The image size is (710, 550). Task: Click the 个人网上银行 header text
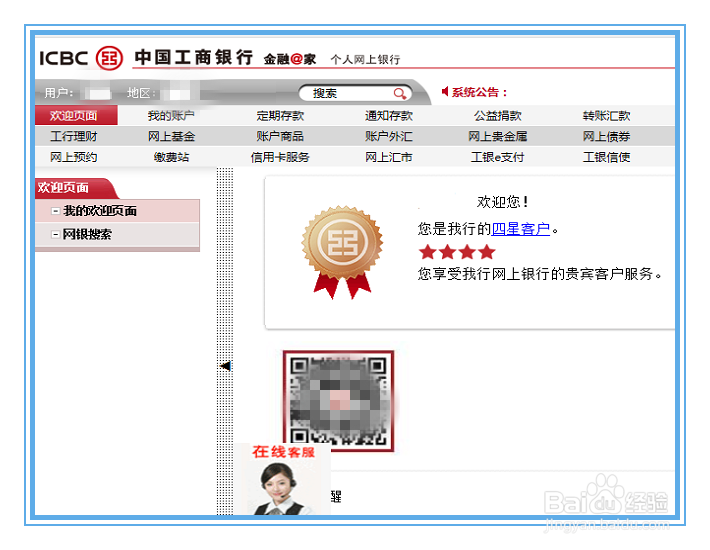click(365, 60)
